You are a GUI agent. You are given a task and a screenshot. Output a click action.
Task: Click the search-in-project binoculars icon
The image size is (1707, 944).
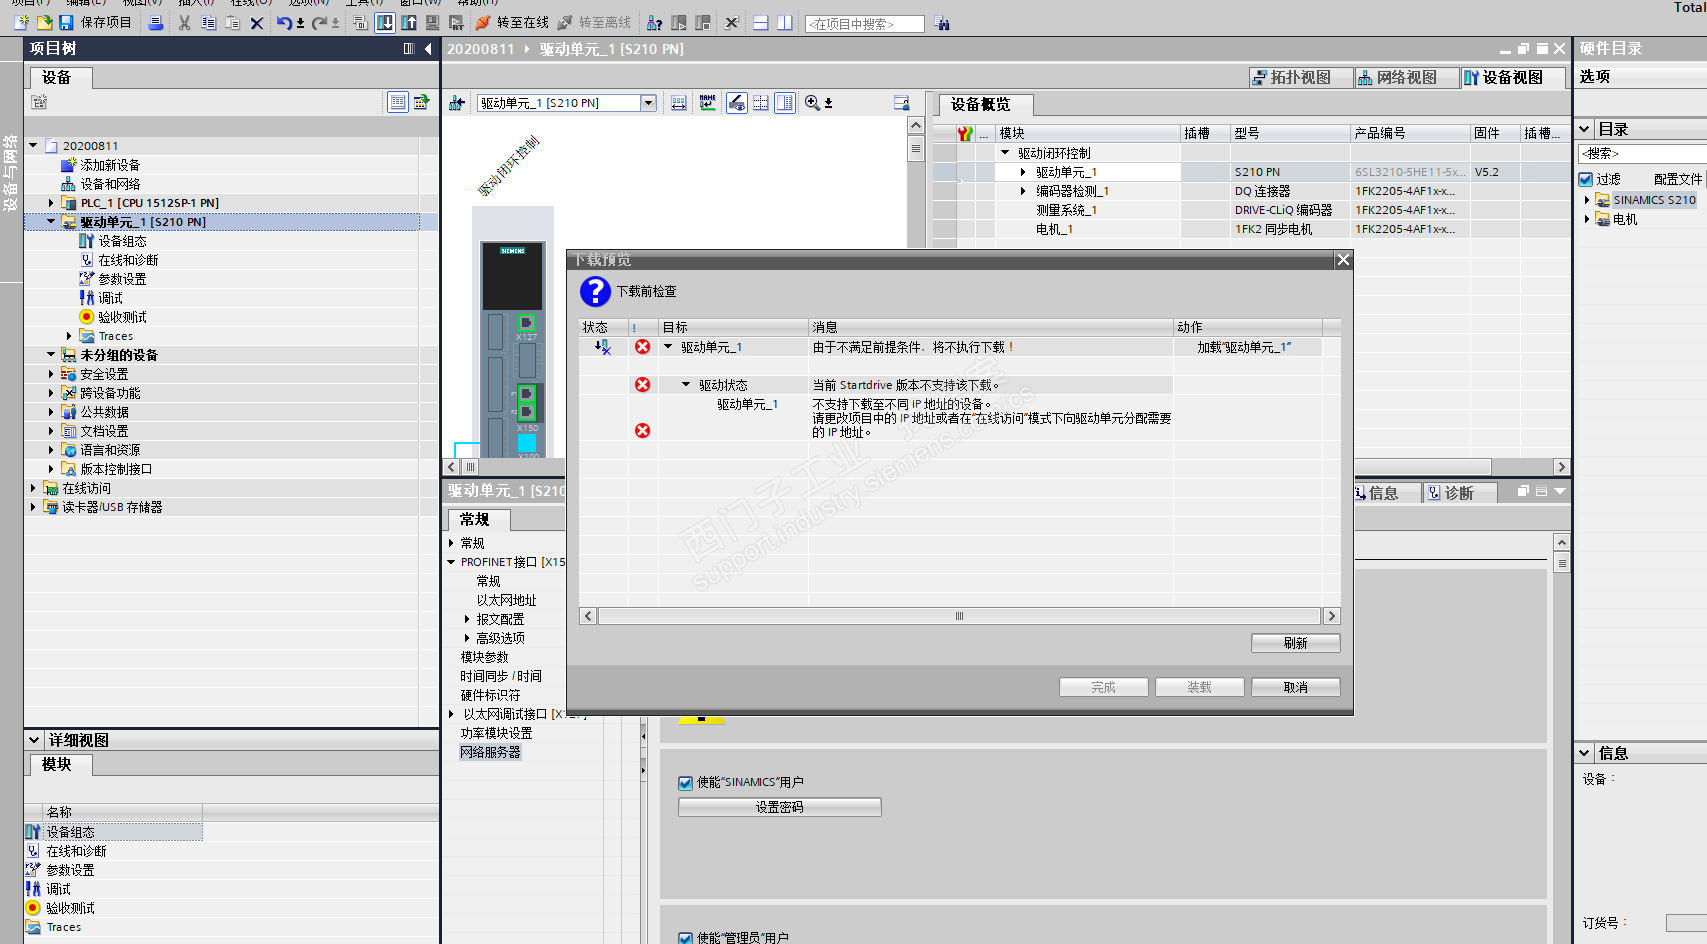(x=942, y=23)
